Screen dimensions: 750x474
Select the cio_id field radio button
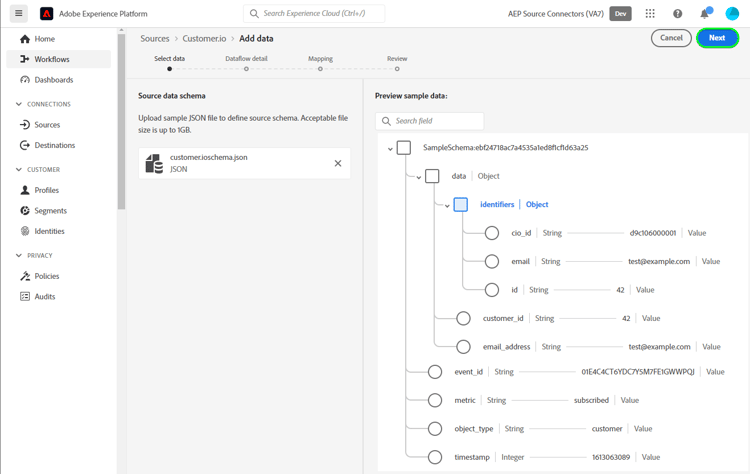point(492,233)
